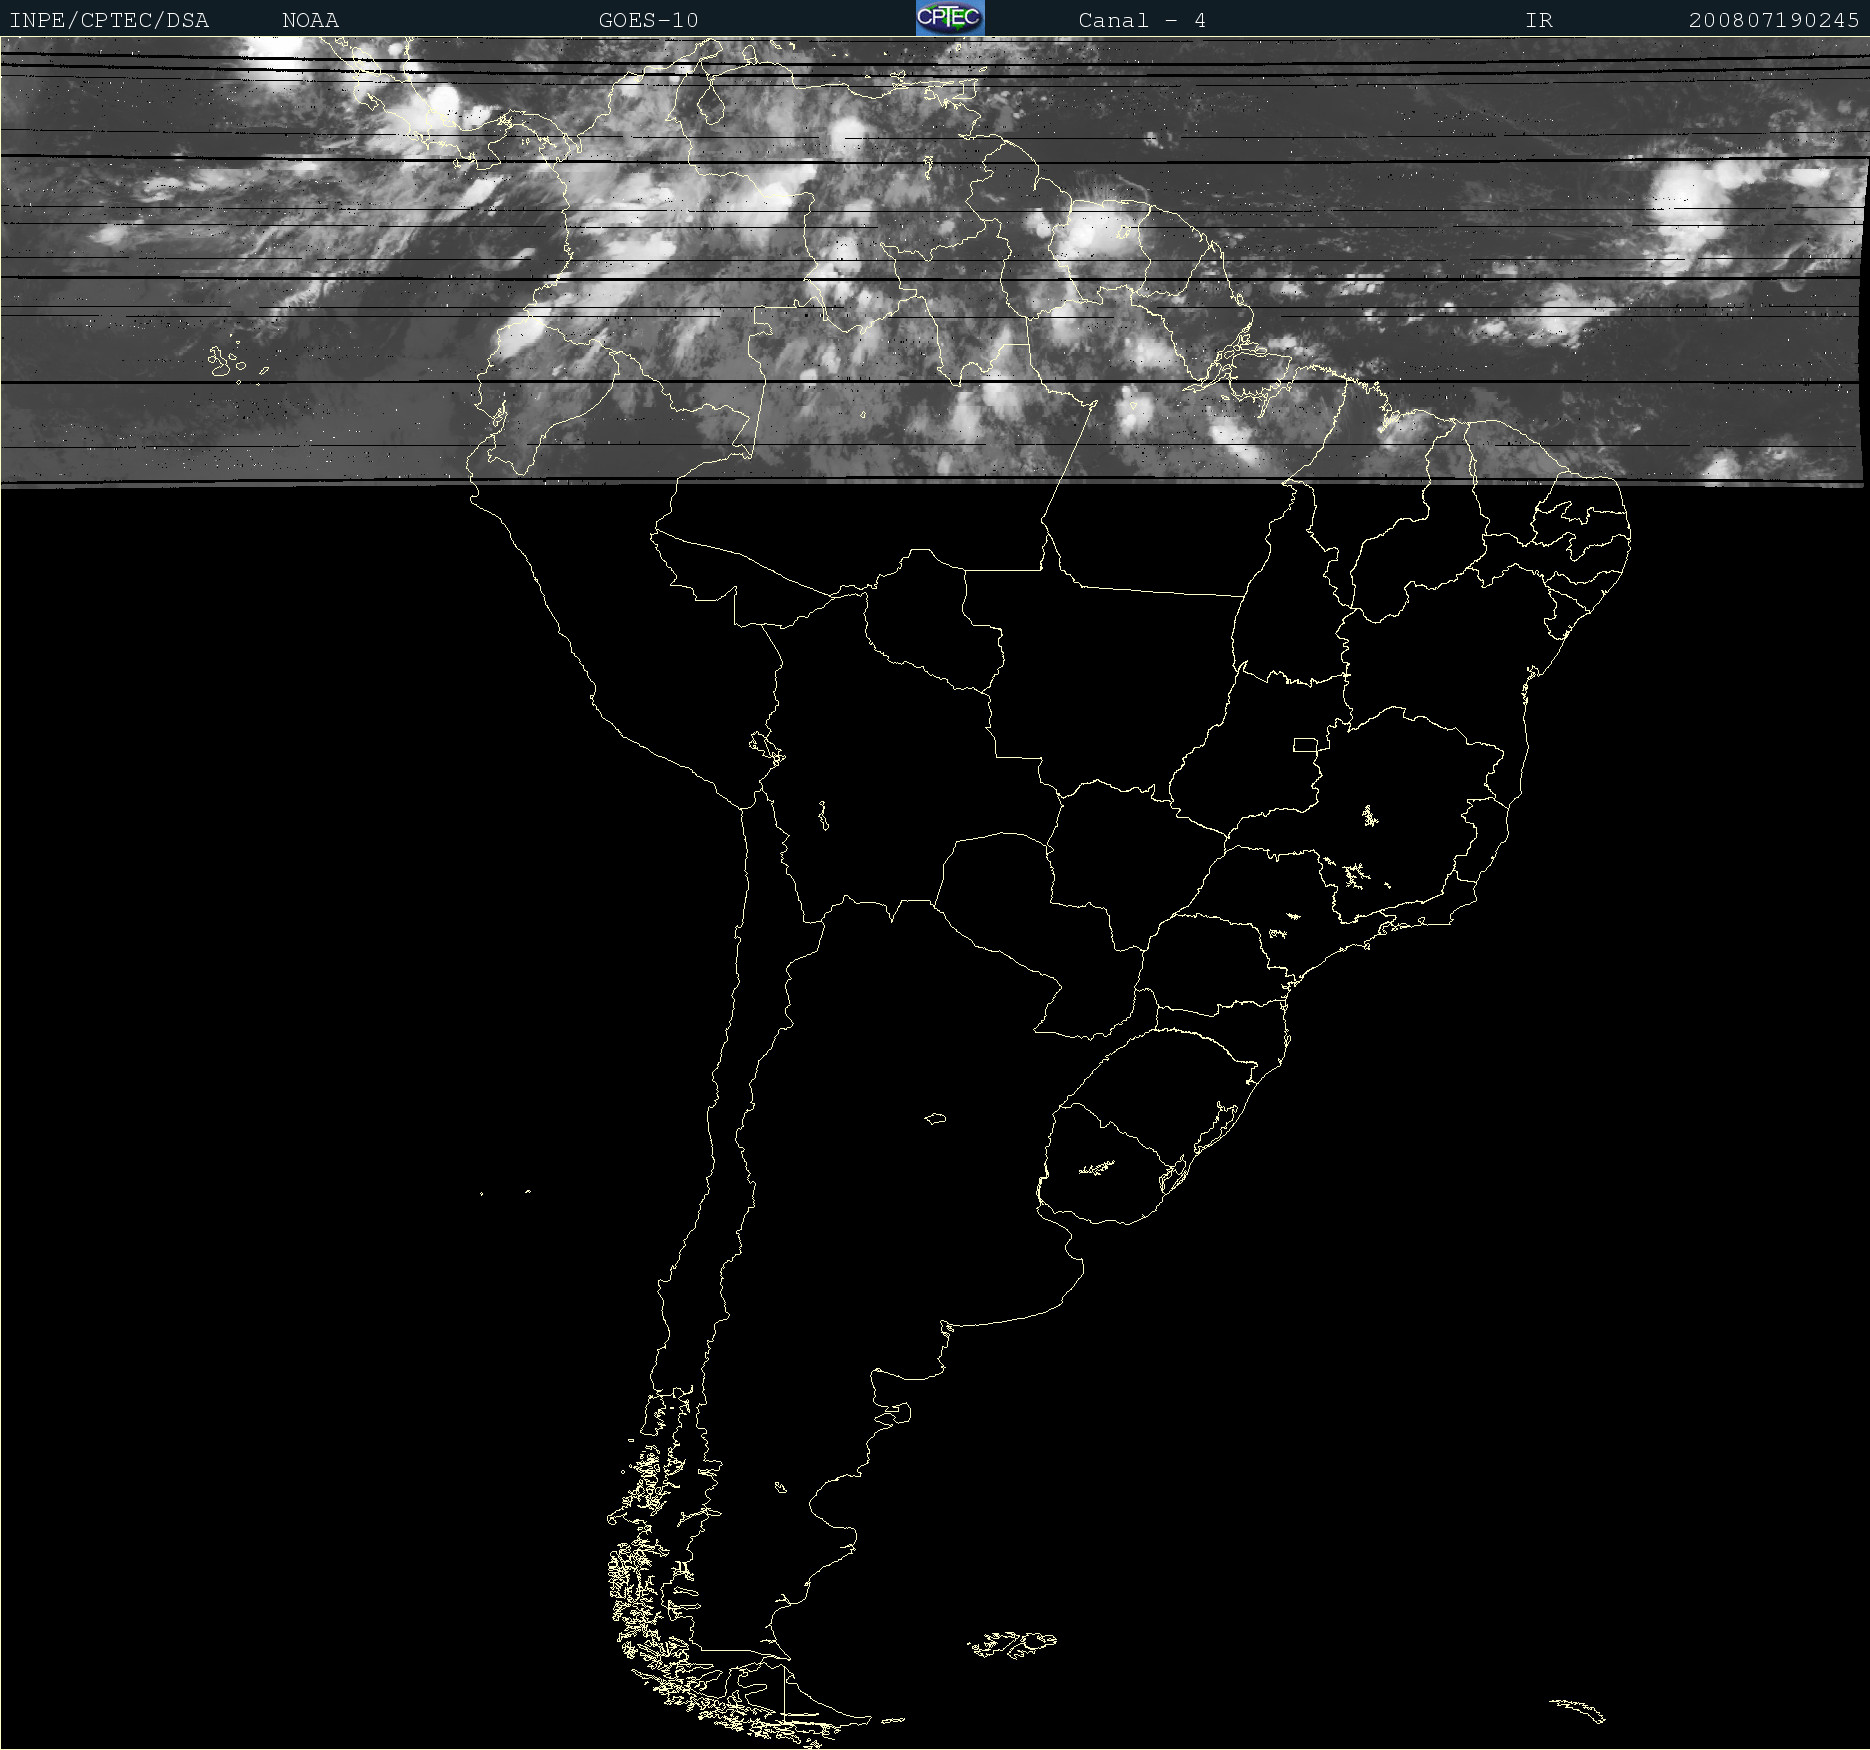
Task: Click the 200807190245 timestamp
Action: [x=1773, y=20]
